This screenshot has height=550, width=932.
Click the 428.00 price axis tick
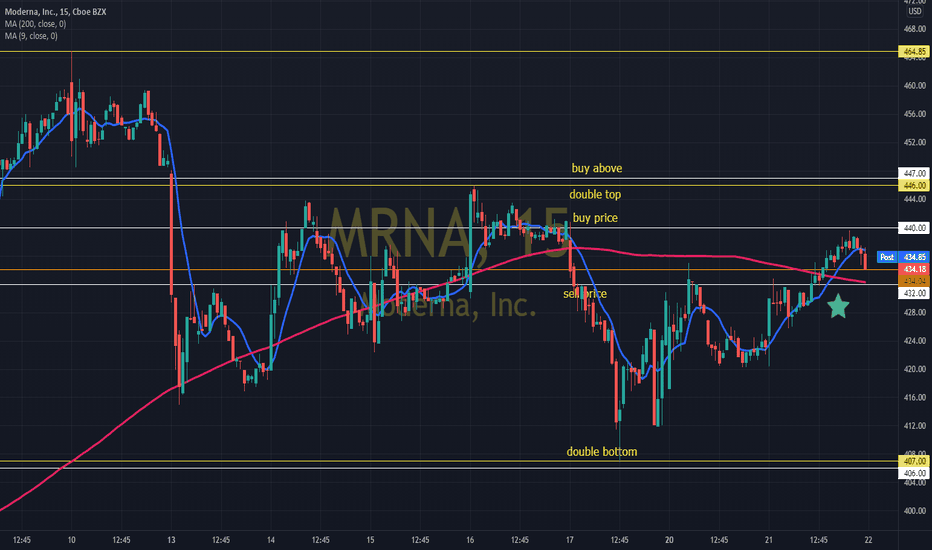(x=914, y=312)
